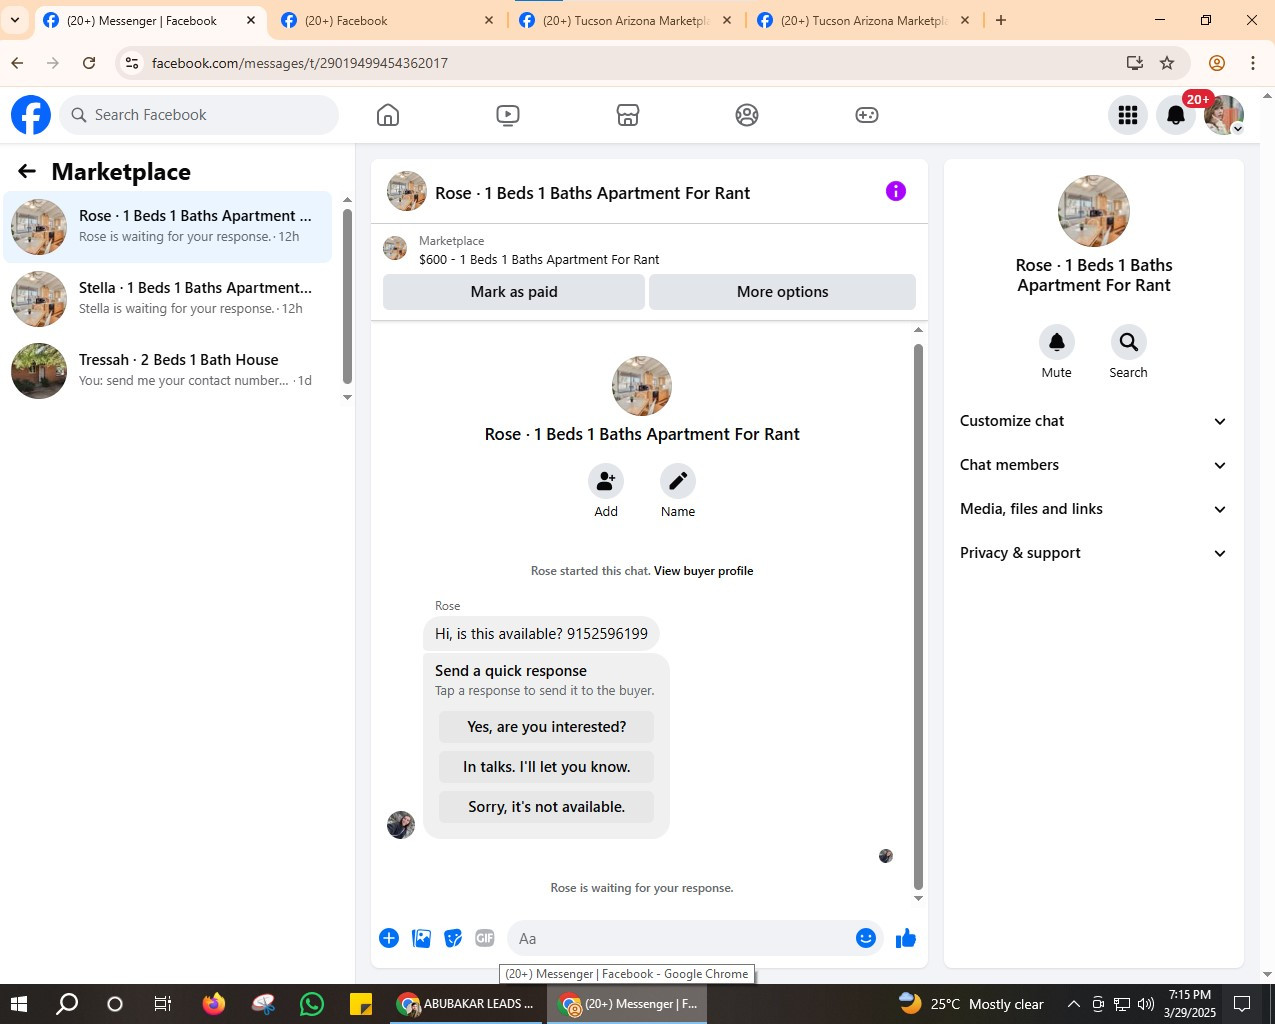
Task: Click Mark as paid button
Action: point(514,292)
